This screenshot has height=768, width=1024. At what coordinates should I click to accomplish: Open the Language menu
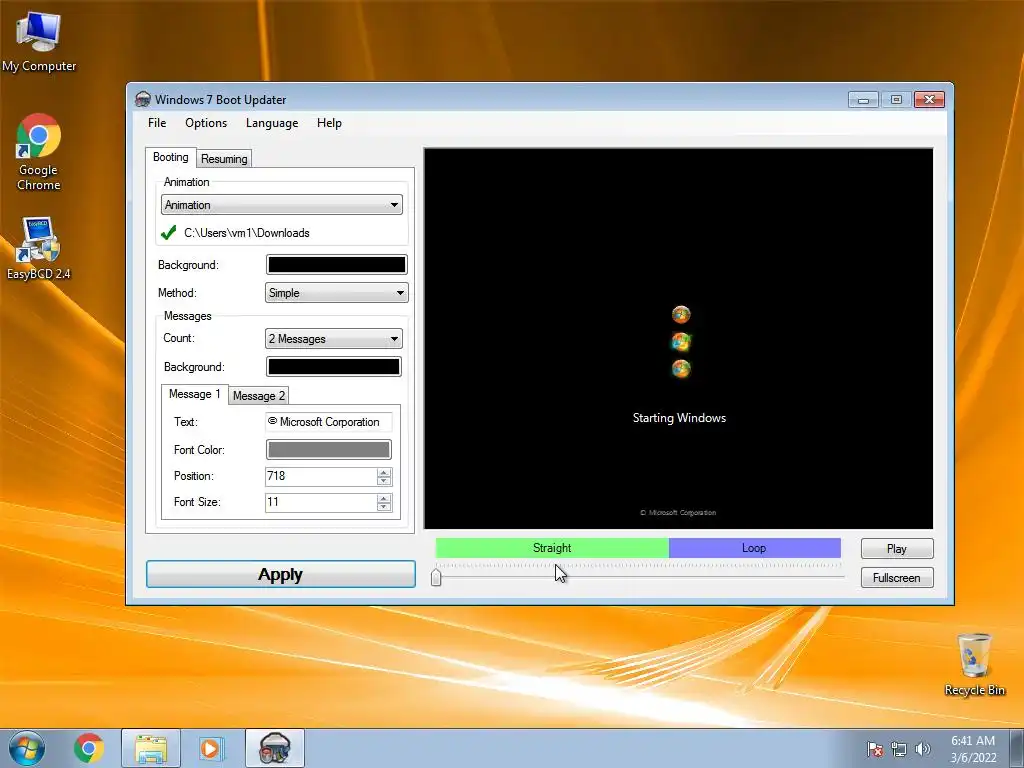pyautogui.click(x=272, y=123)
